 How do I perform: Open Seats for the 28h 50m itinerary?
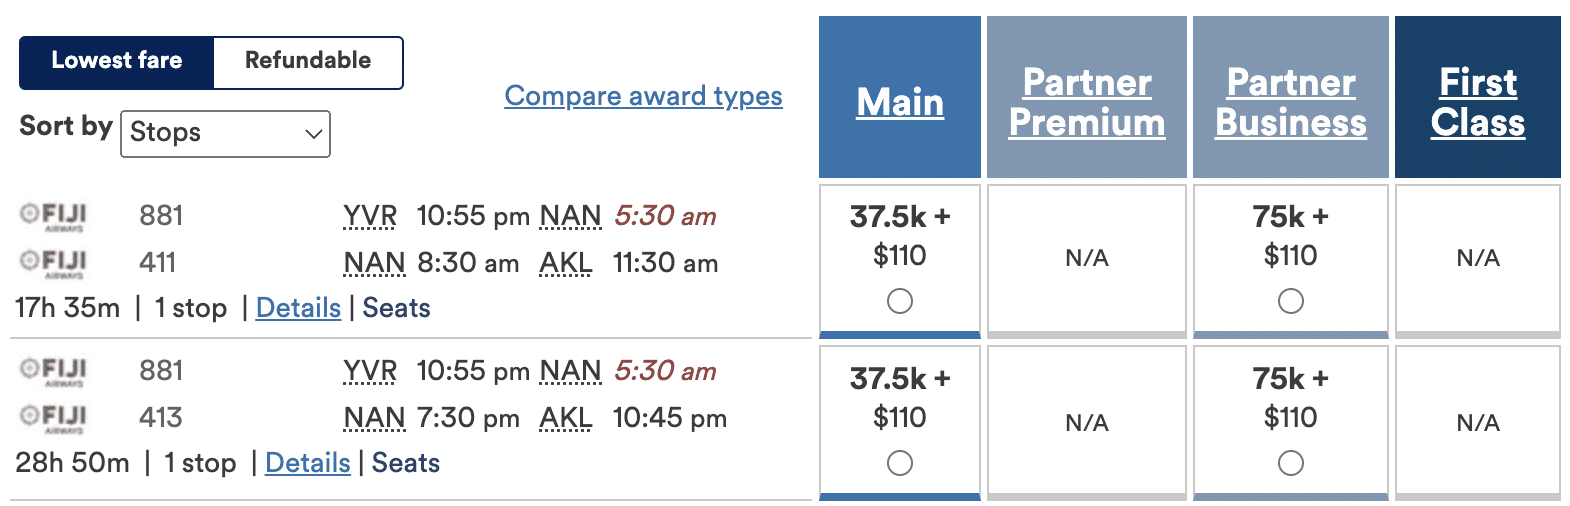(x=406, y=463)
